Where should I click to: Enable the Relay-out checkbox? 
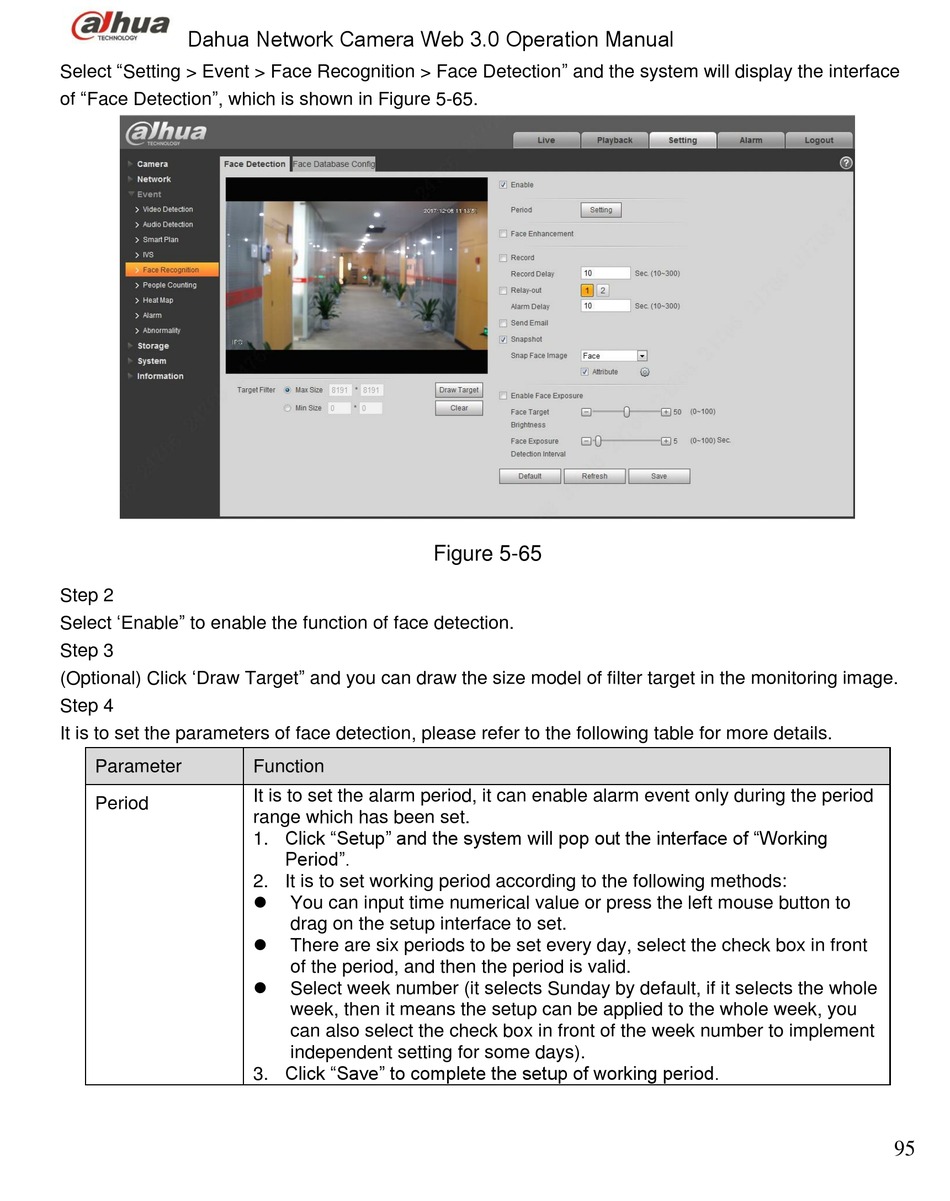(x=503, y=290)
